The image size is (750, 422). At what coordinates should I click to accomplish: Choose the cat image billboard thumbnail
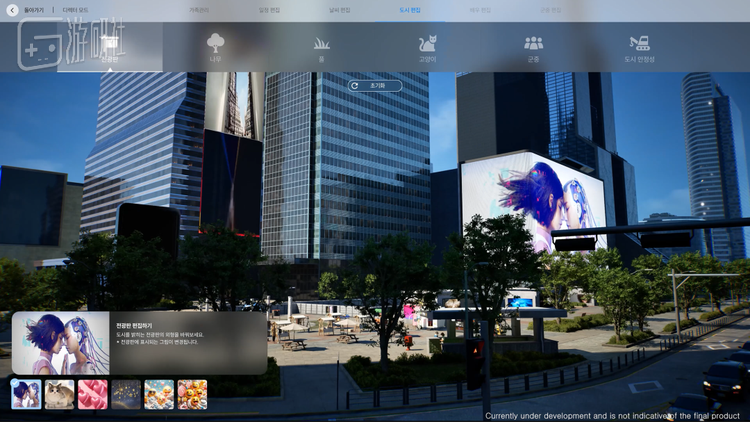click(59, 394)
